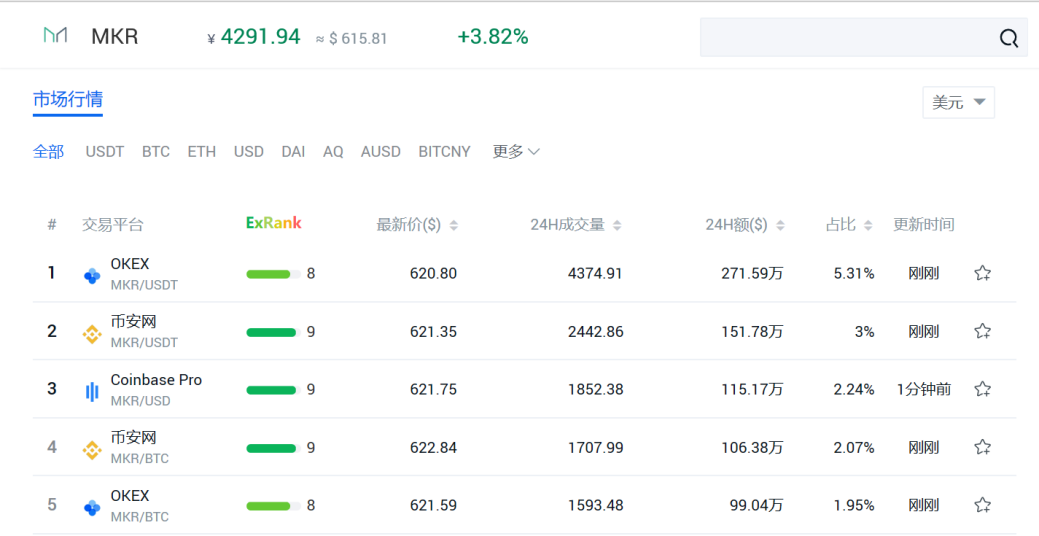Click the Coinbase Pro logo icon

(x=92, y=392)
